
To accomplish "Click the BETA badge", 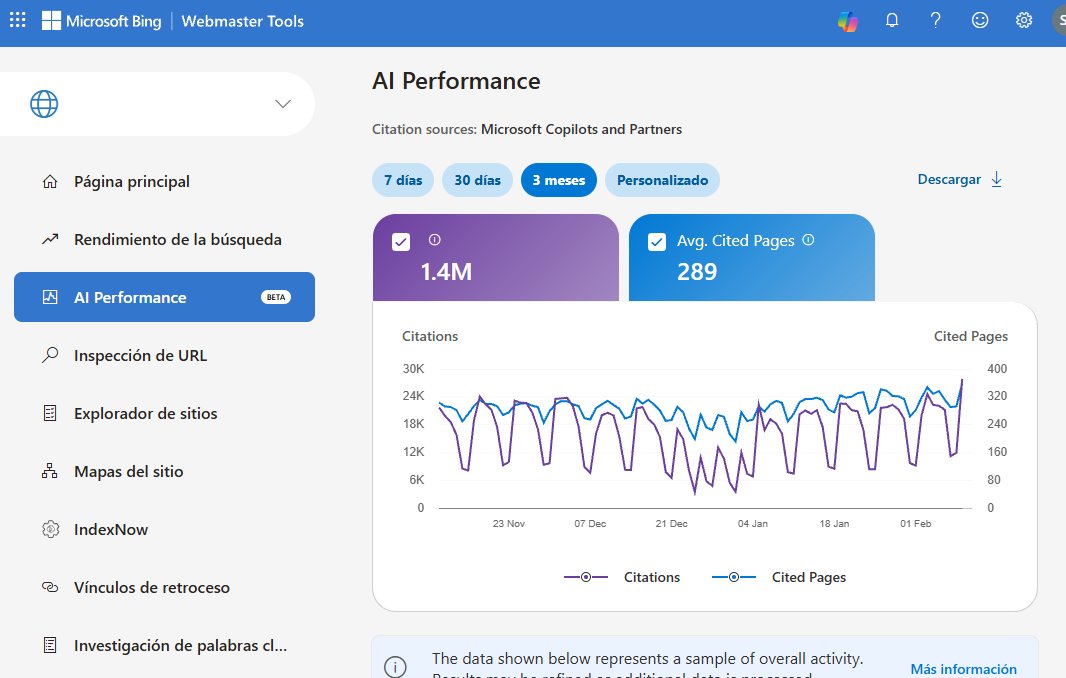I will coord(276,297).
